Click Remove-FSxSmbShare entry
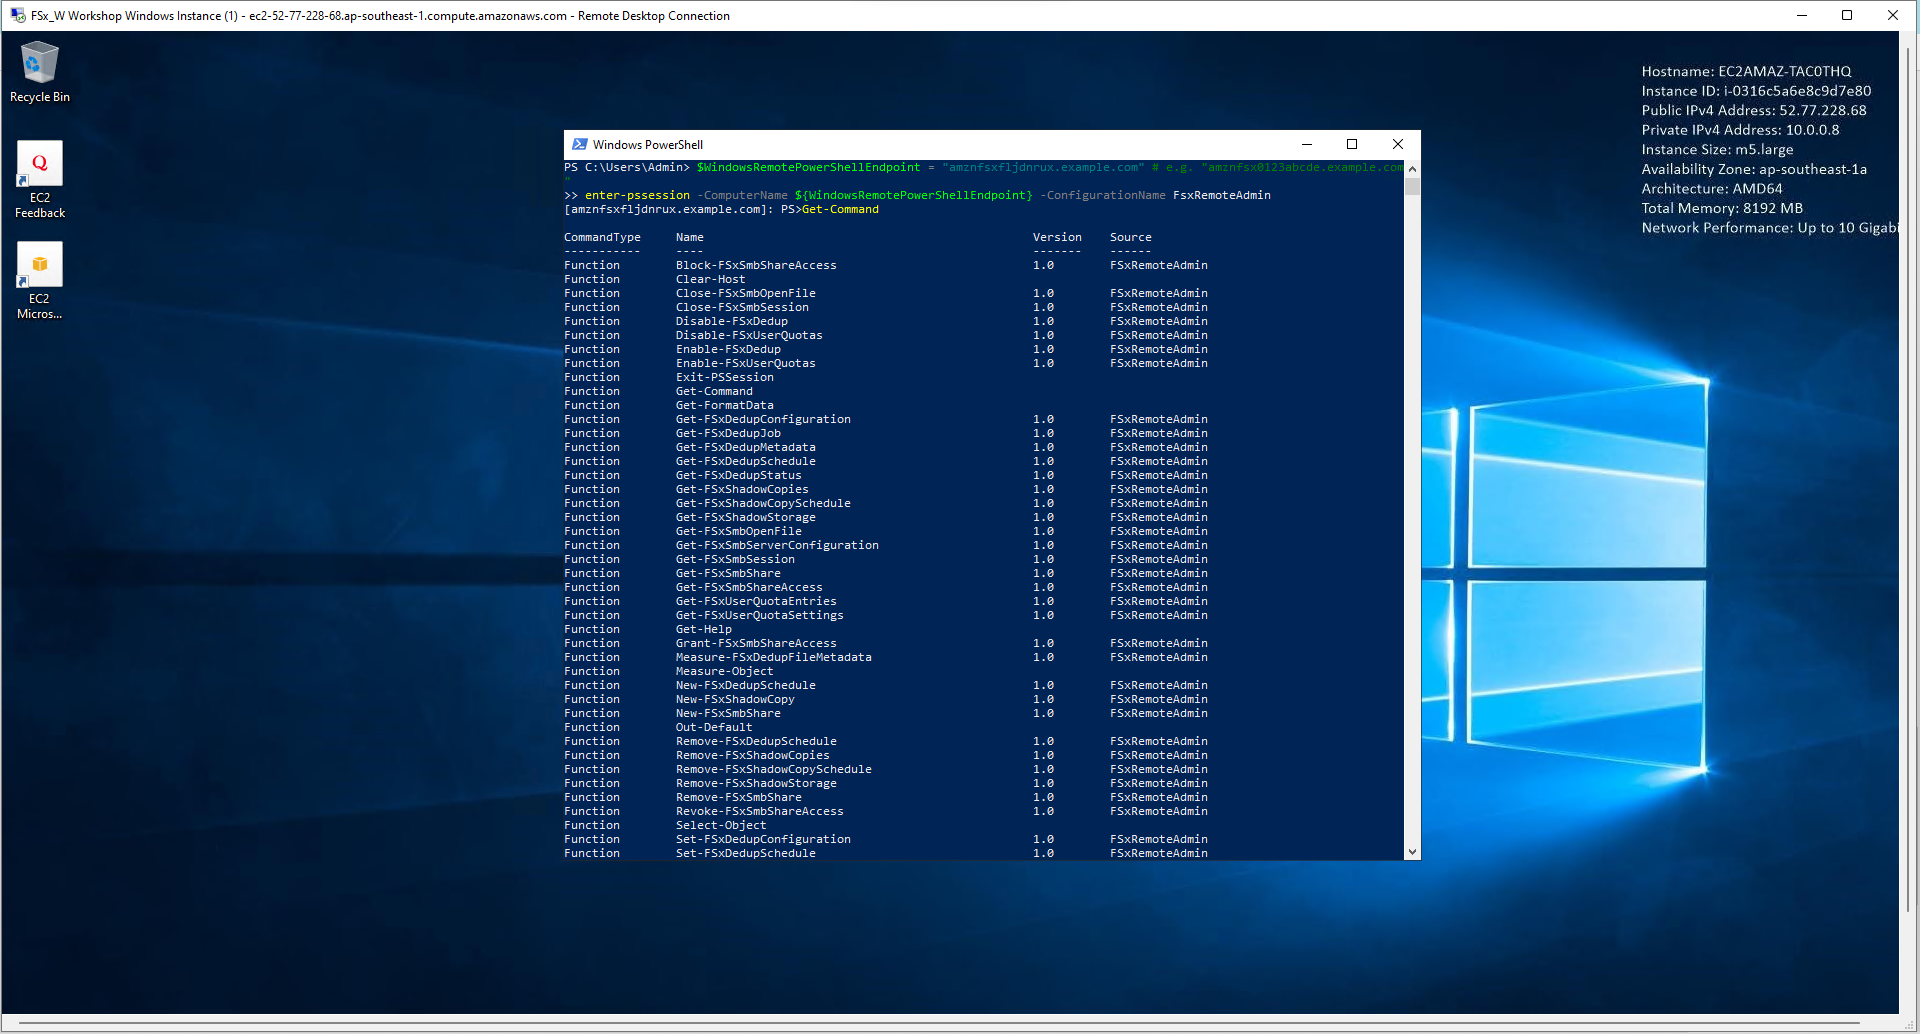 coord(739,797)
